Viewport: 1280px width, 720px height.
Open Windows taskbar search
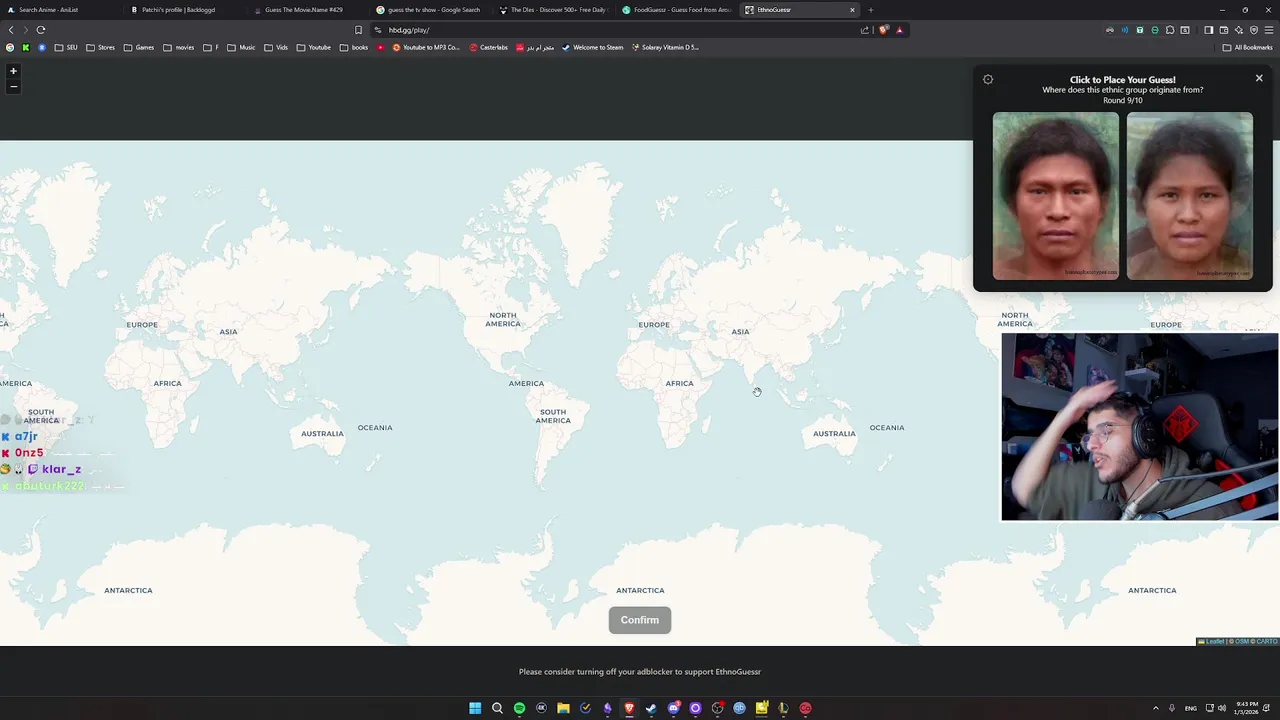click(497, 708)
